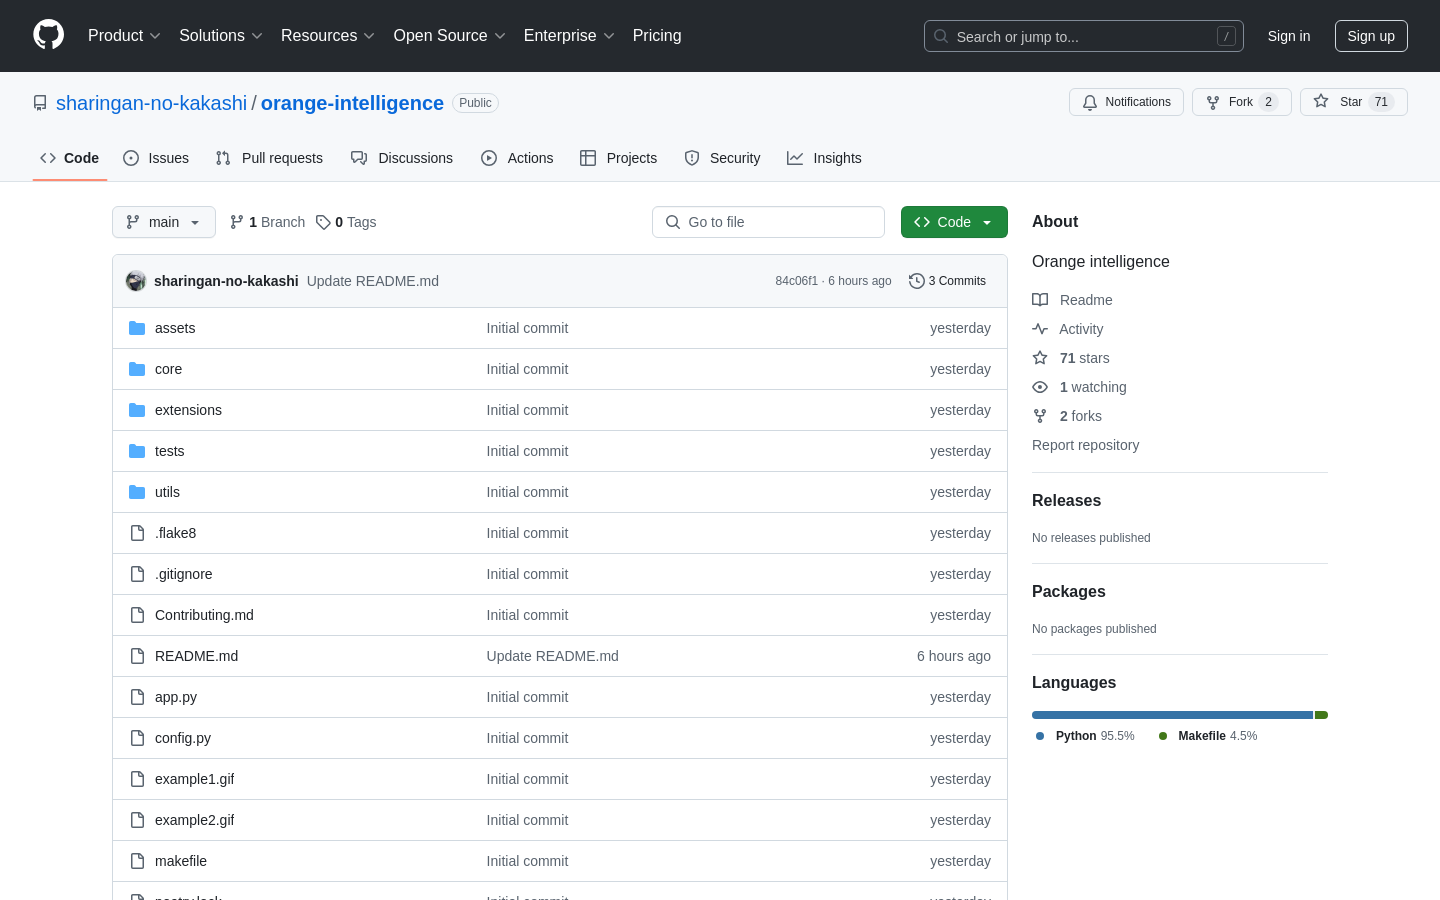This screenshot has width=1440, height=900.
Task: Open the orange-intelligence repository link
Action: click(x=352, y=103)
